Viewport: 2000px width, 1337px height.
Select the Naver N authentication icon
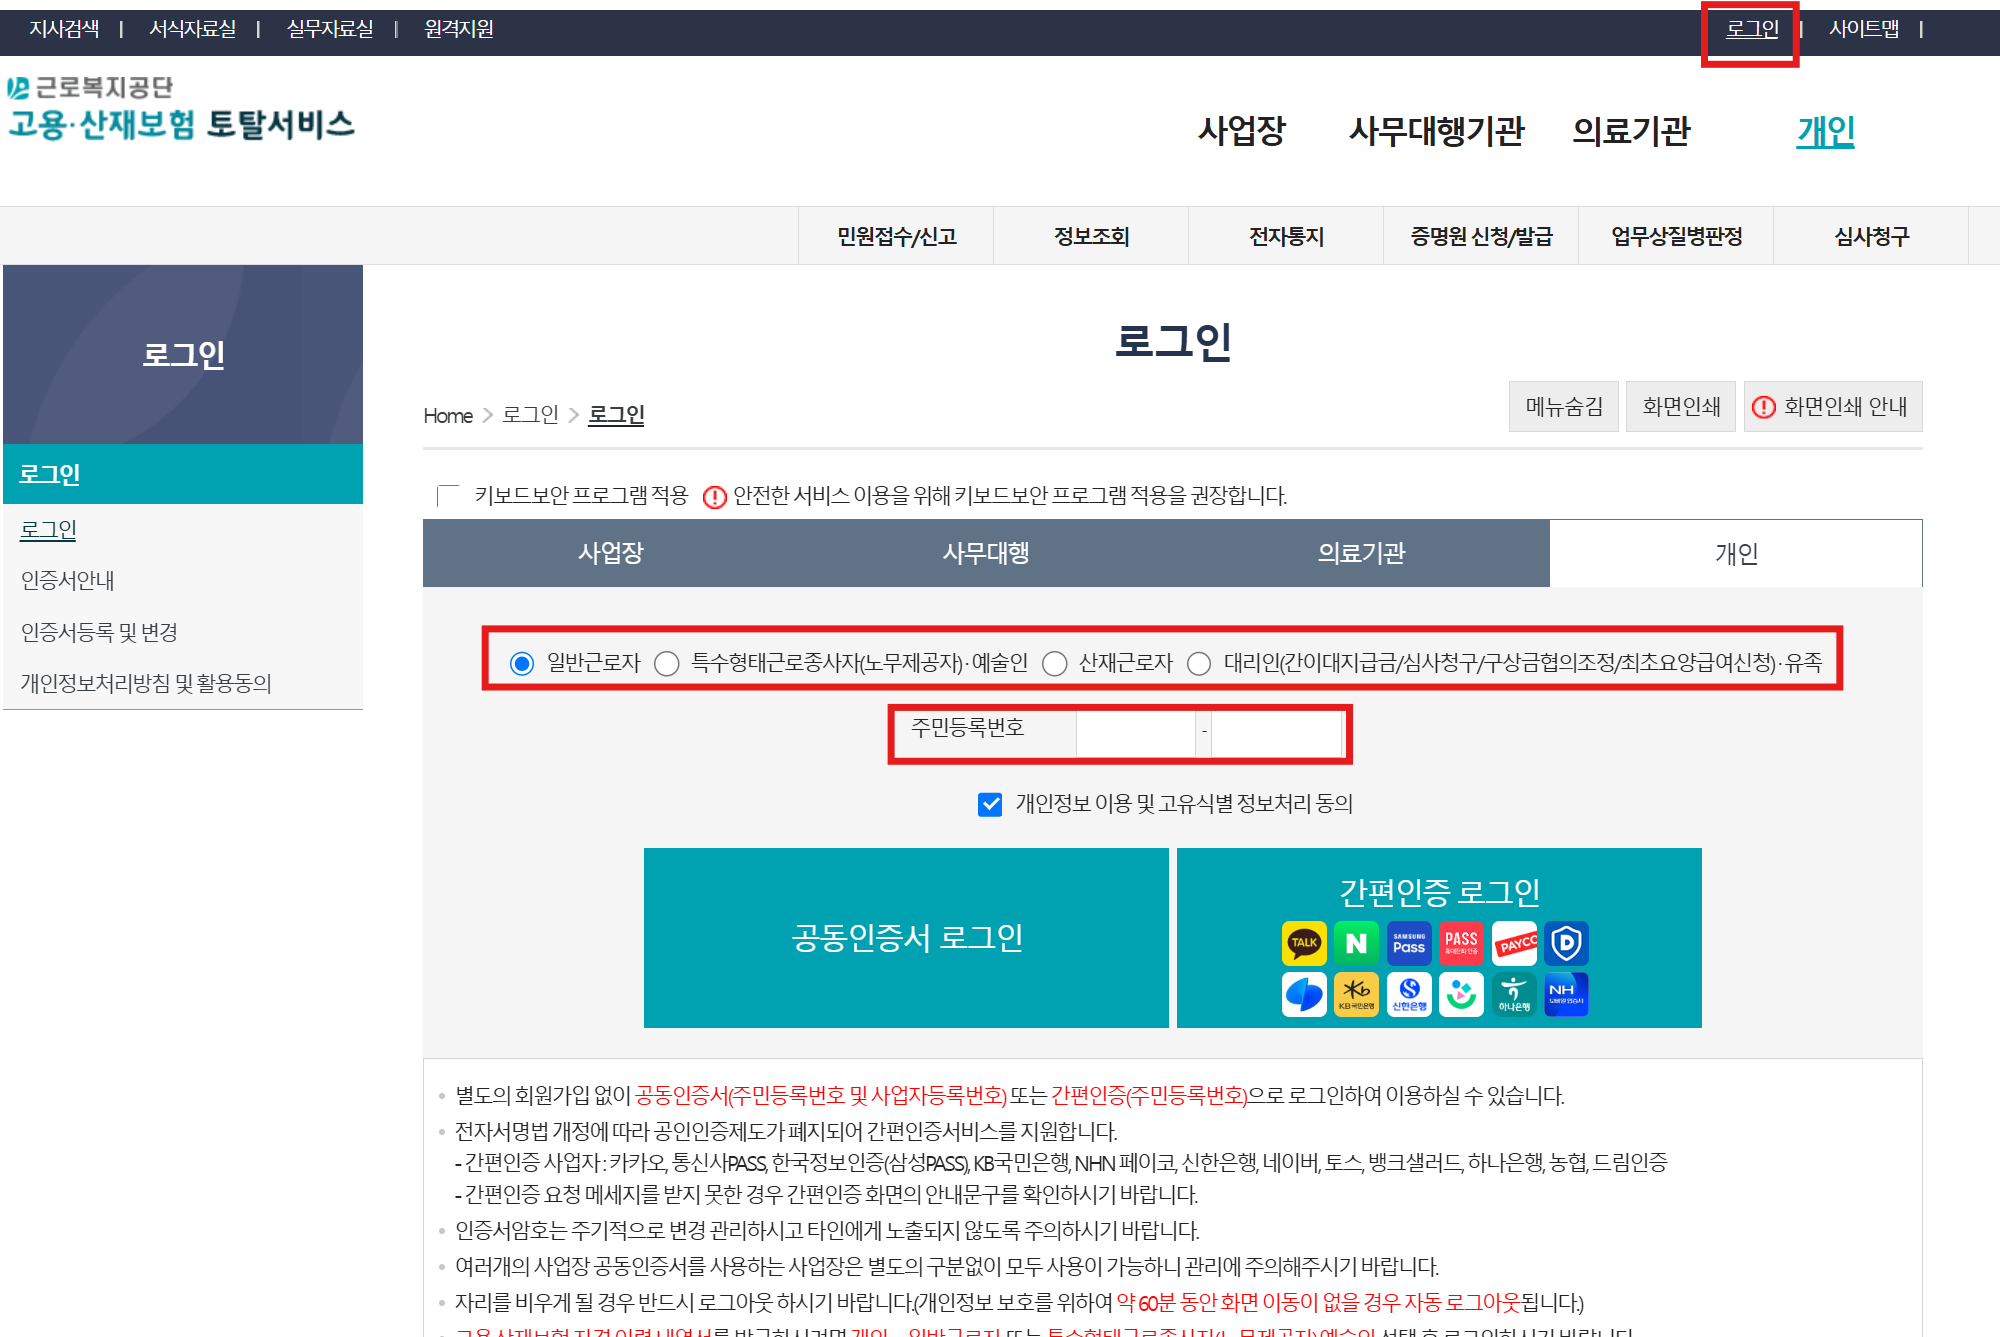coord(1356,943)
